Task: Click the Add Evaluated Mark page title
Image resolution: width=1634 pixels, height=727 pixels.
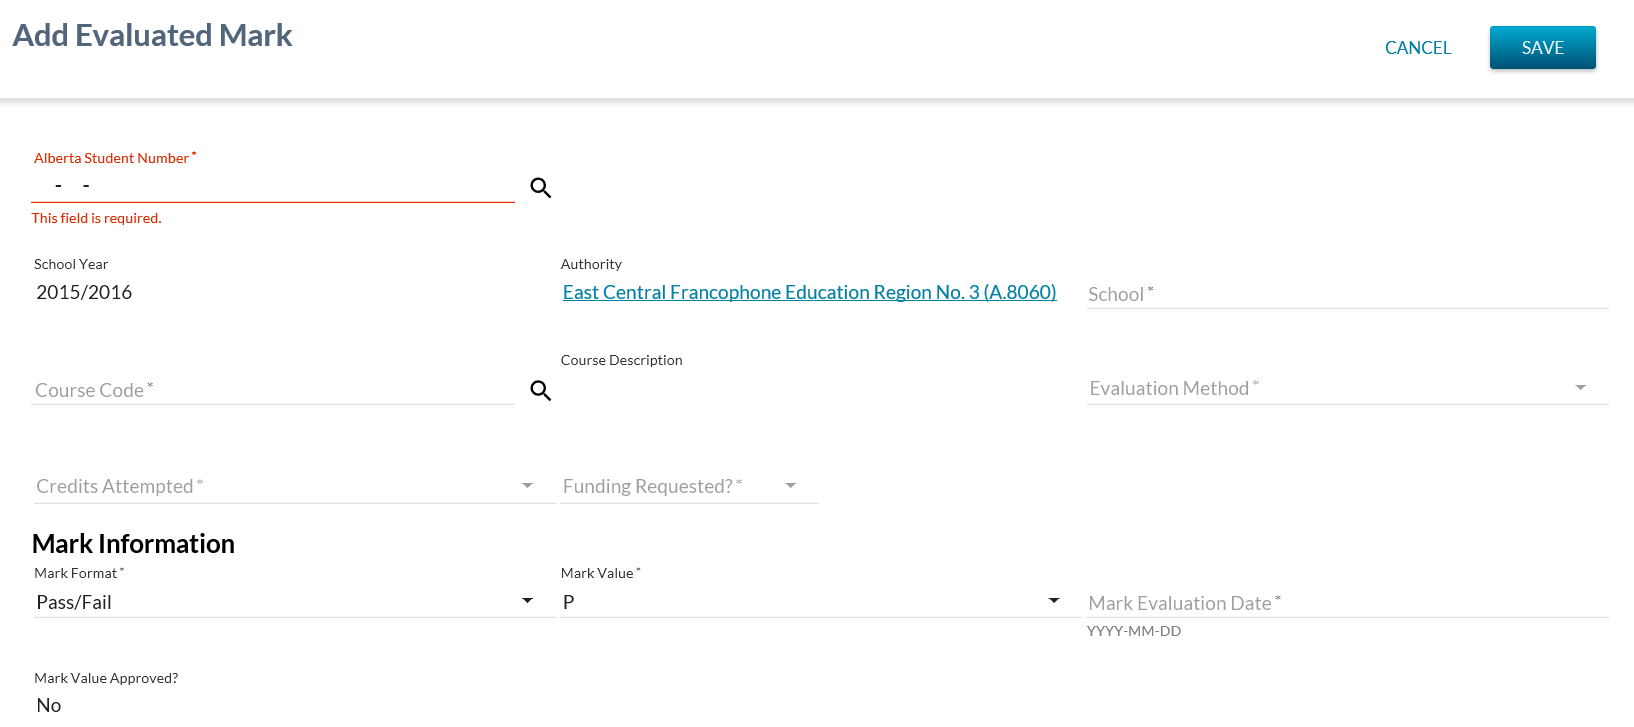Action: 152,36
